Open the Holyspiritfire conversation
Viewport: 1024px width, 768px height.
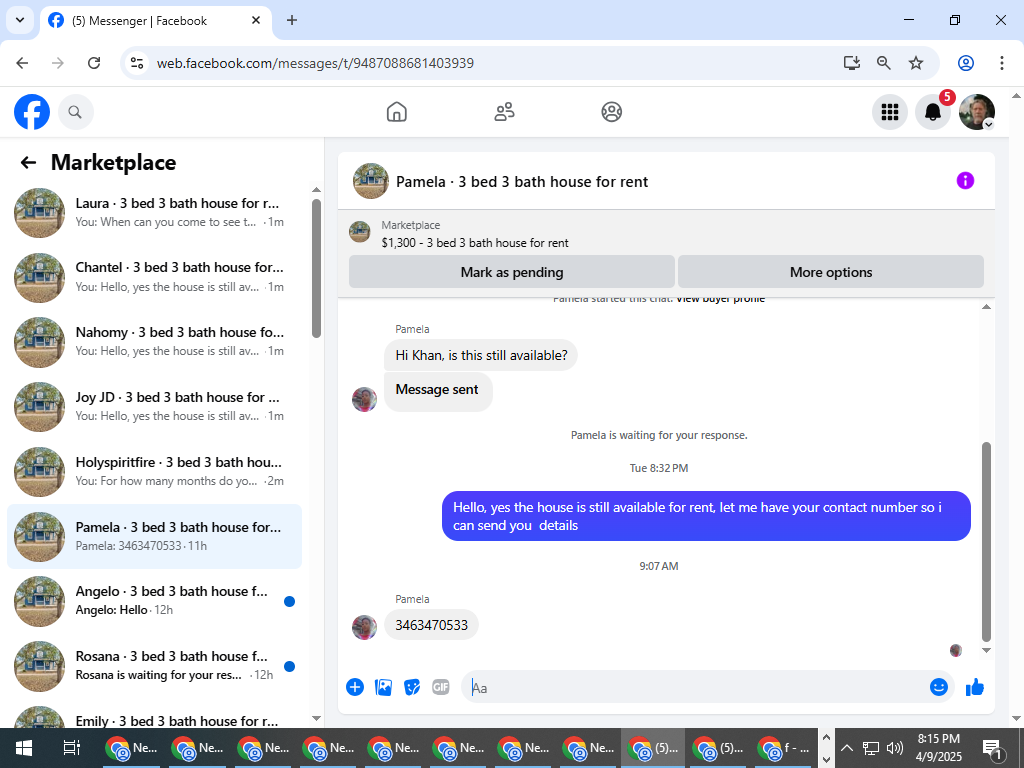pyautogui.click(x=155, y=472)
